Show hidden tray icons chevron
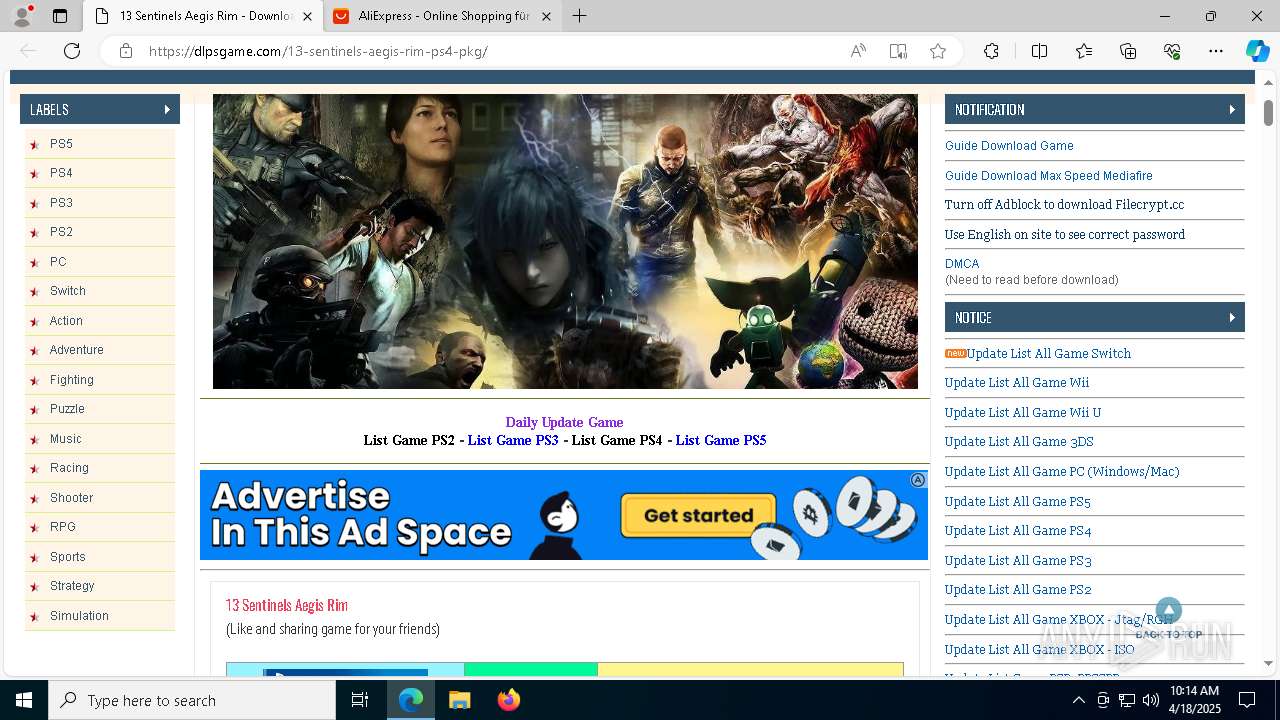 pos(1078,700)
